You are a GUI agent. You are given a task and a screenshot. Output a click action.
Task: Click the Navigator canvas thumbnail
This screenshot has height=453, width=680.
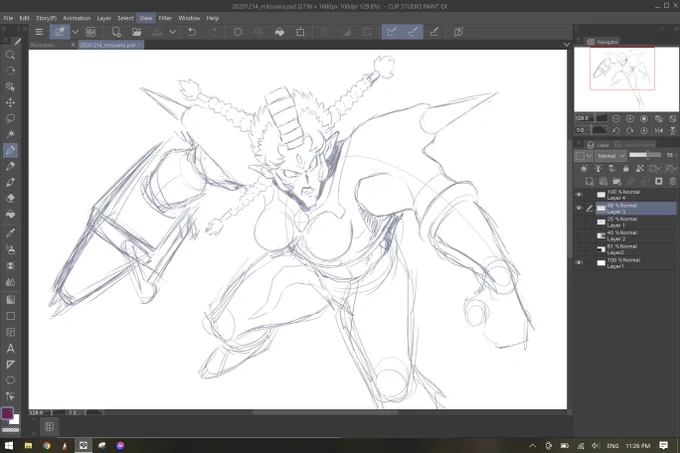(x=626, y=79)
